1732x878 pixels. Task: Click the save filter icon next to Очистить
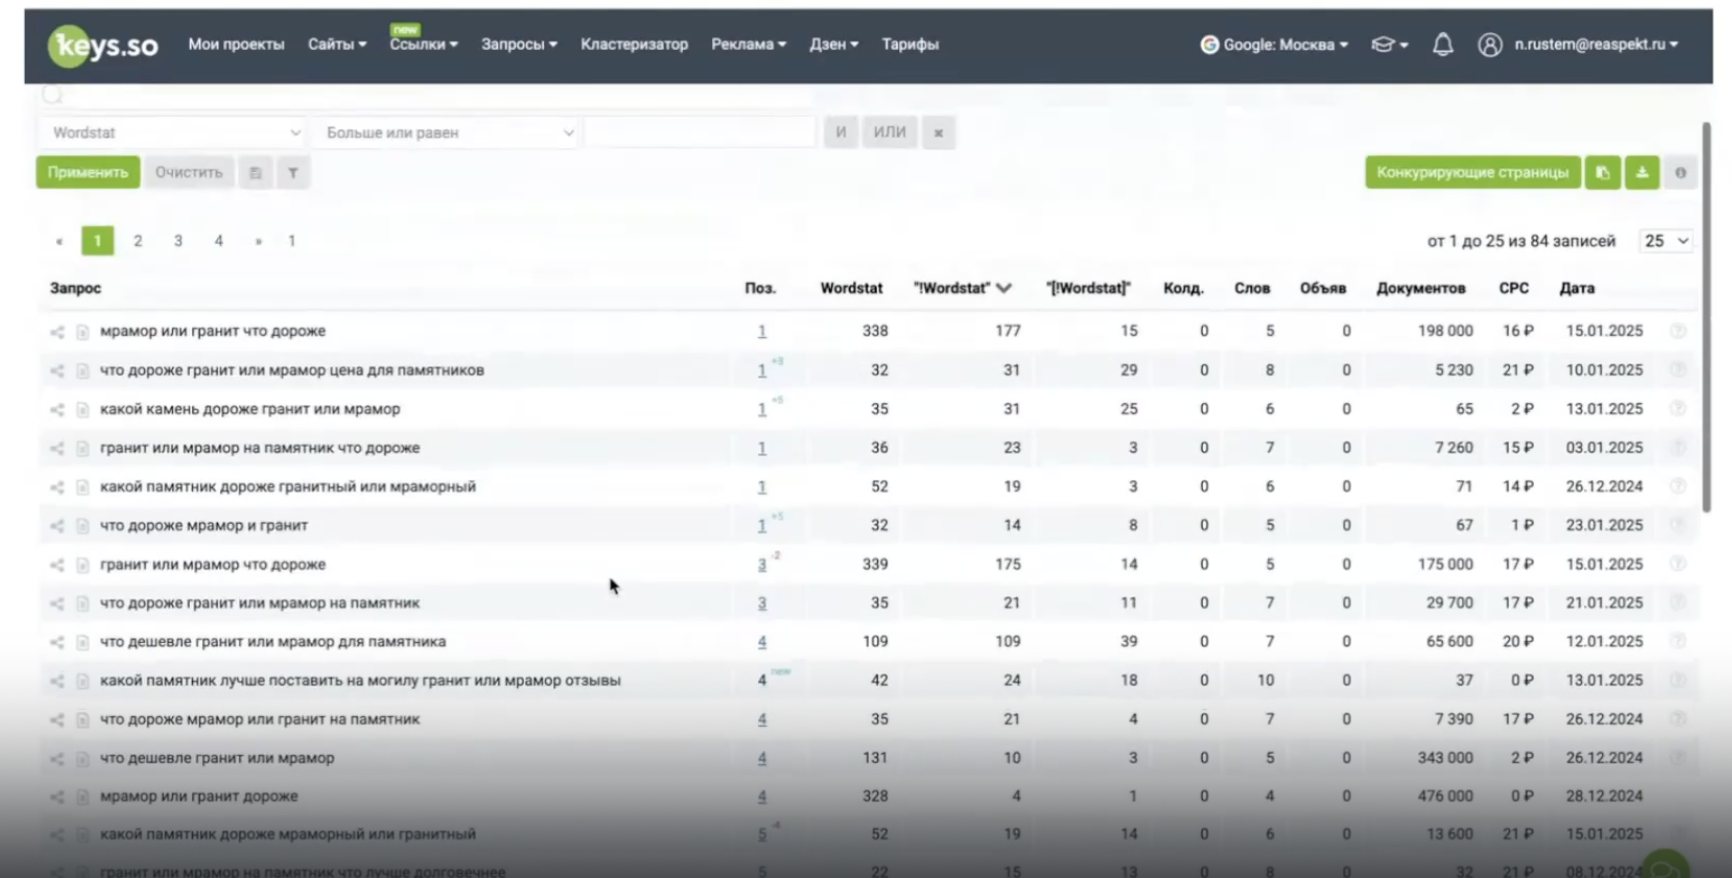pos(255,173)
